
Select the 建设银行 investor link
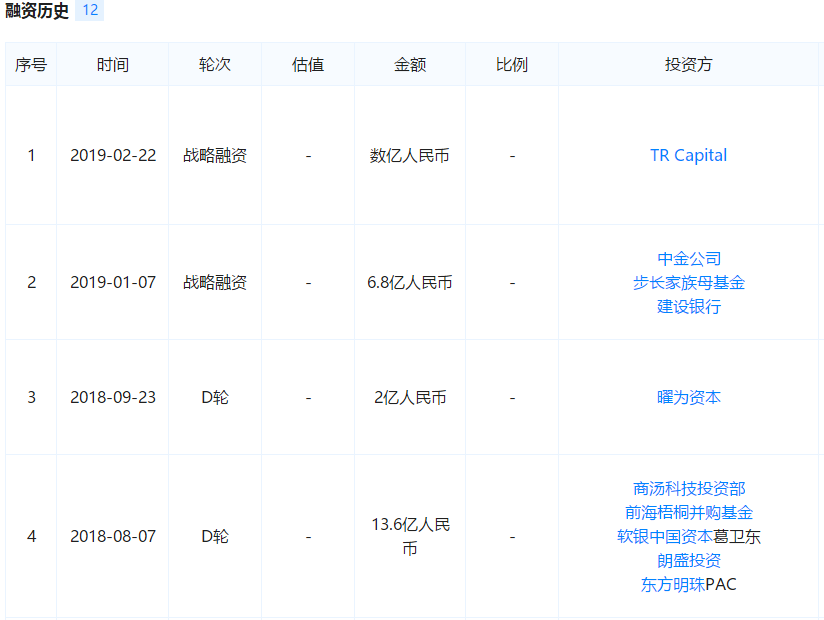[x=688, y=307]
